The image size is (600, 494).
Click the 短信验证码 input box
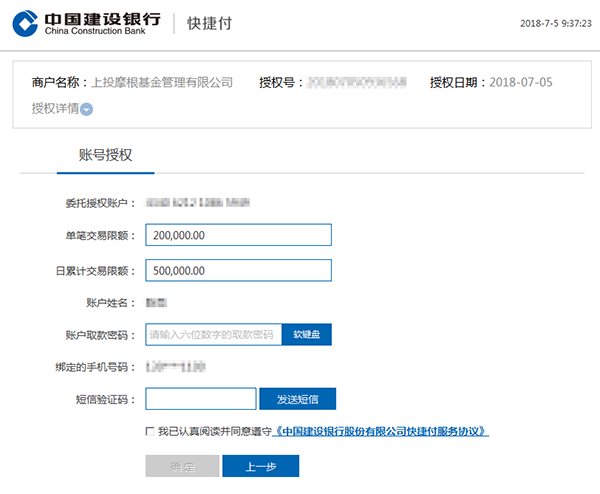[201, 399]
